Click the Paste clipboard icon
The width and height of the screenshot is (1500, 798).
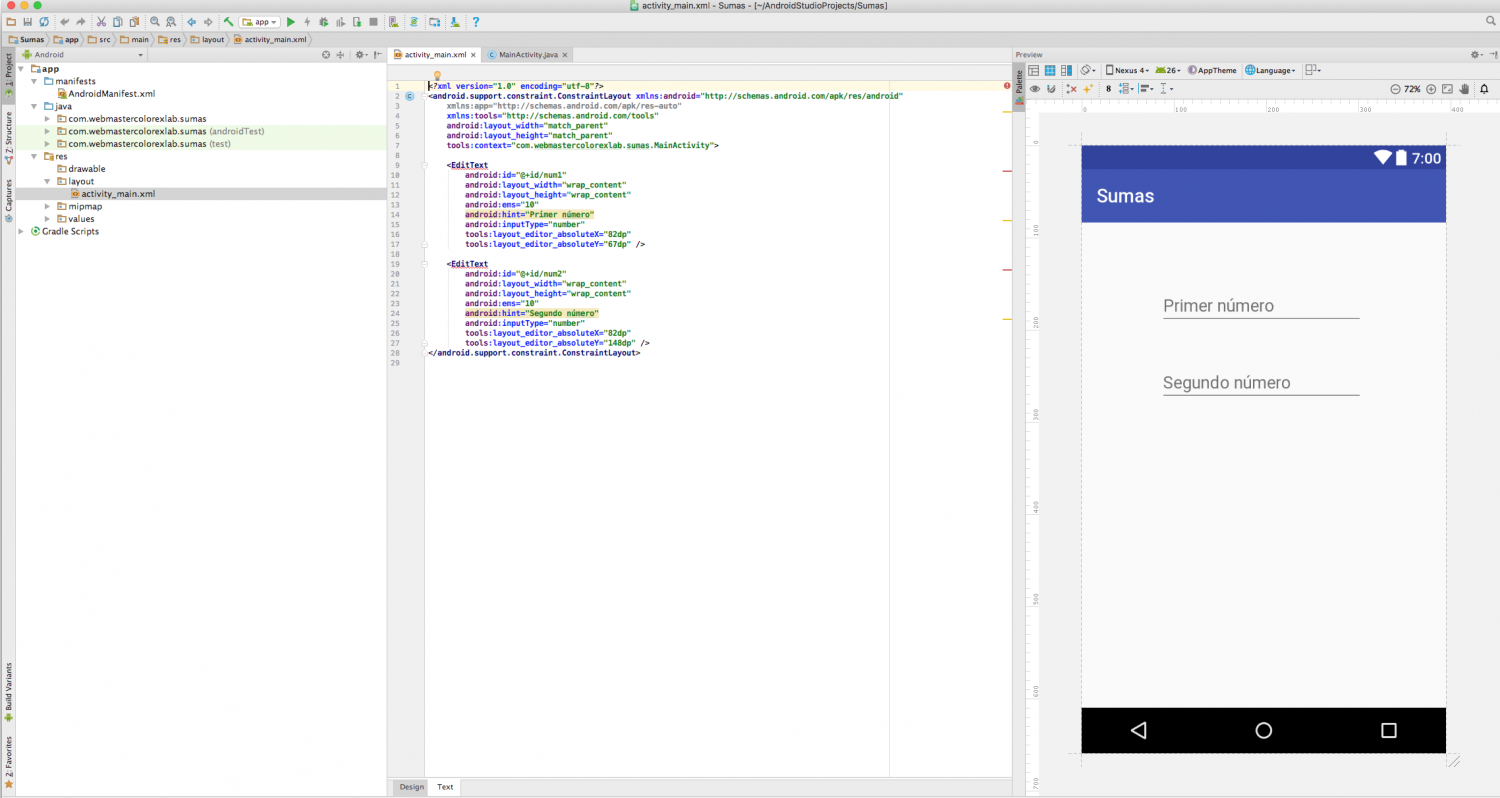(134, 21)
